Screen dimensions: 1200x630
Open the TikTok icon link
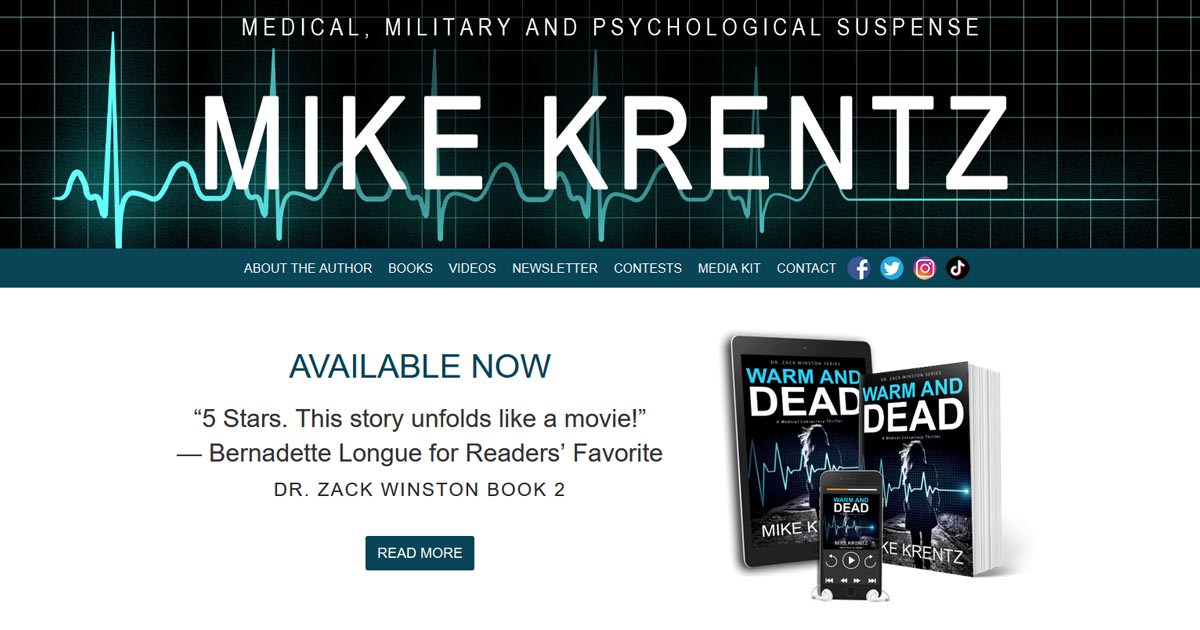point(958,268)
